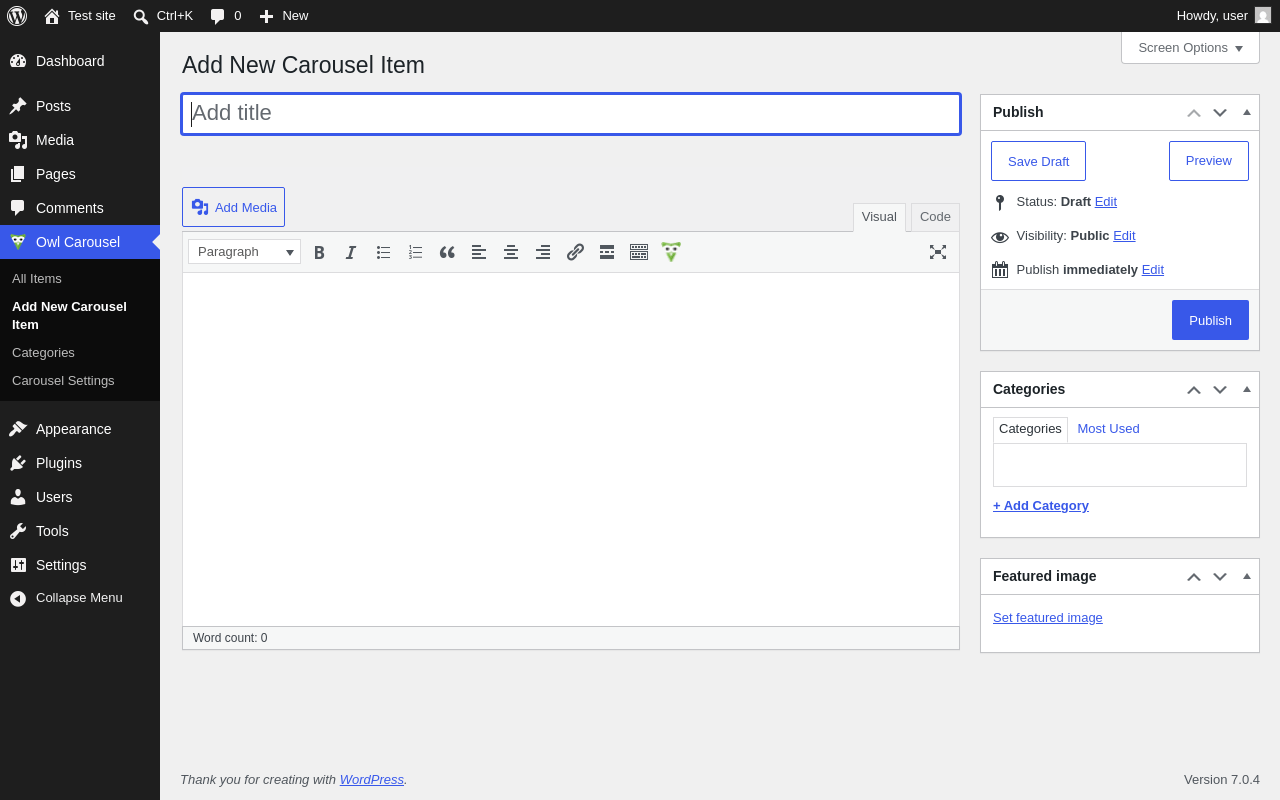Open Posts in the sidebar
Screen dimensions: 1280x800
tap(80, 106)
